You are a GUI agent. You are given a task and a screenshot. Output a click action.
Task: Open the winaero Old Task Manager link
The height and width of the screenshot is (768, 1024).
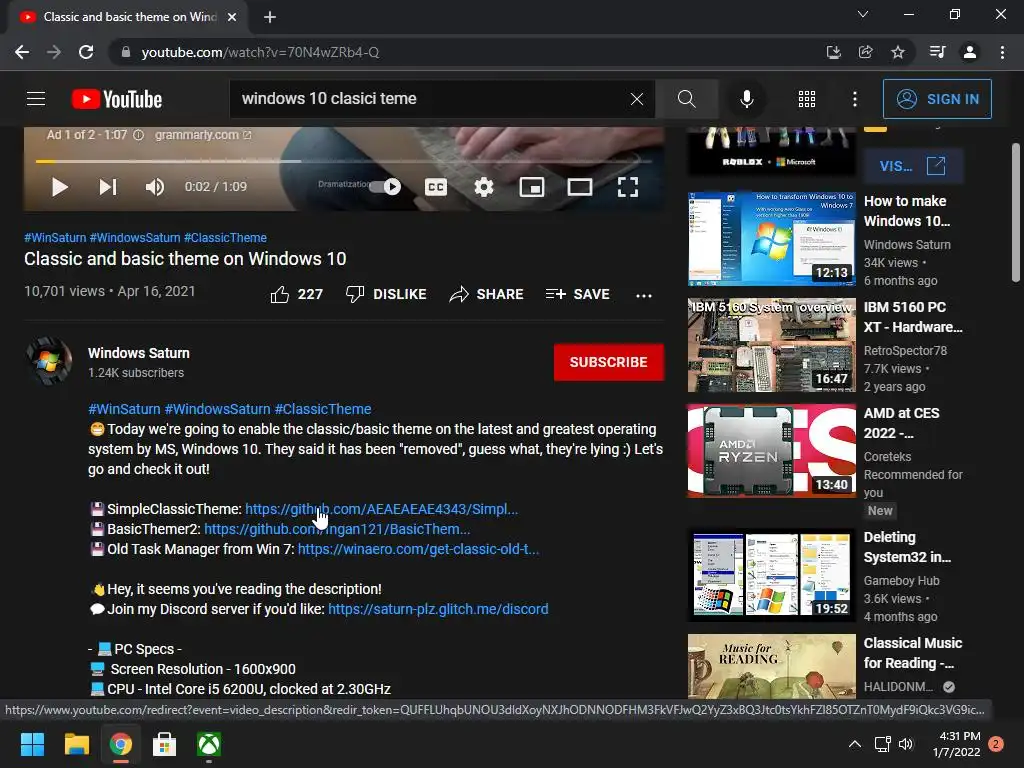click(419, 549)
